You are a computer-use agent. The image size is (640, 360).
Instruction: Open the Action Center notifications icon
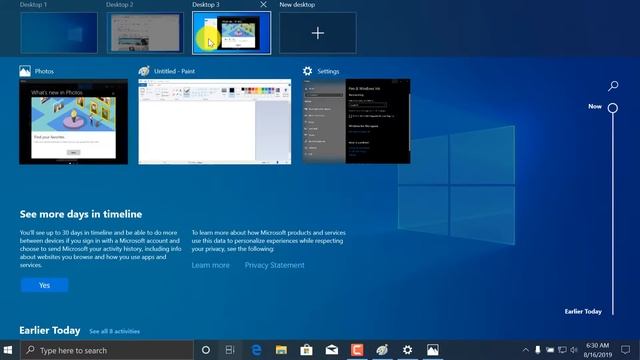click(x=625, y=350)
